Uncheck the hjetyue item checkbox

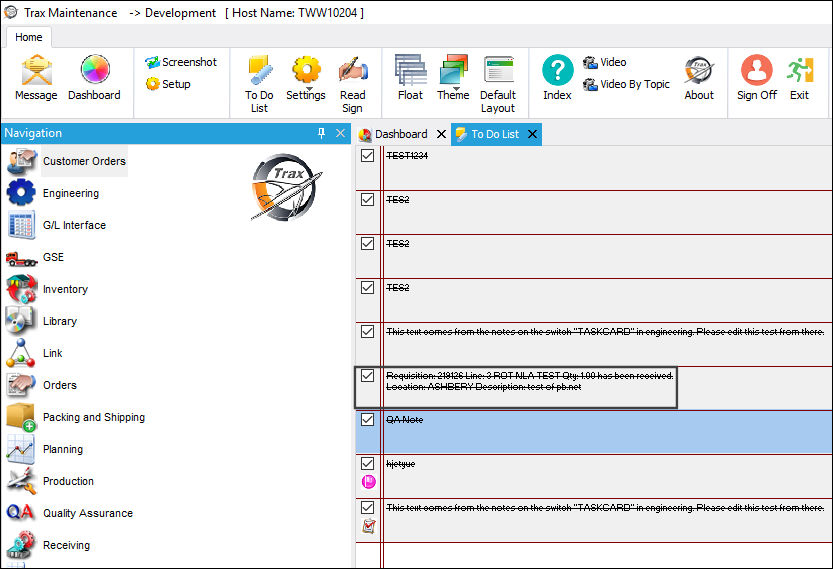tap(368, 463)
